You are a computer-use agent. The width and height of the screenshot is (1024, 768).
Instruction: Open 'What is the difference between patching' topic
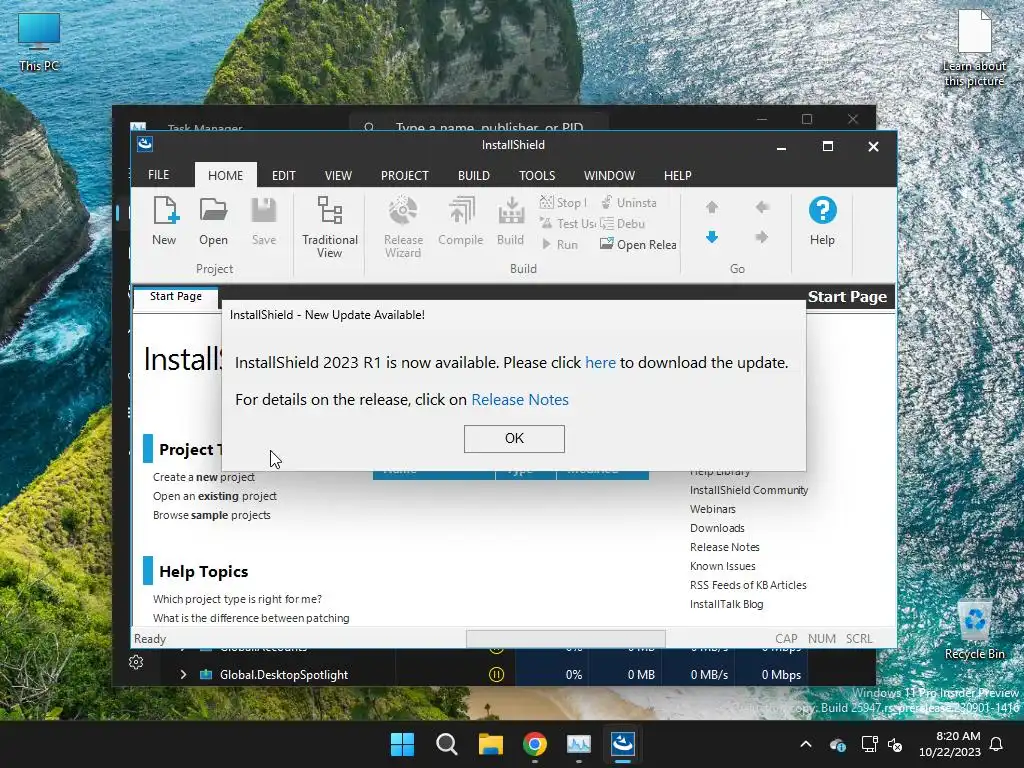point(251,618)
